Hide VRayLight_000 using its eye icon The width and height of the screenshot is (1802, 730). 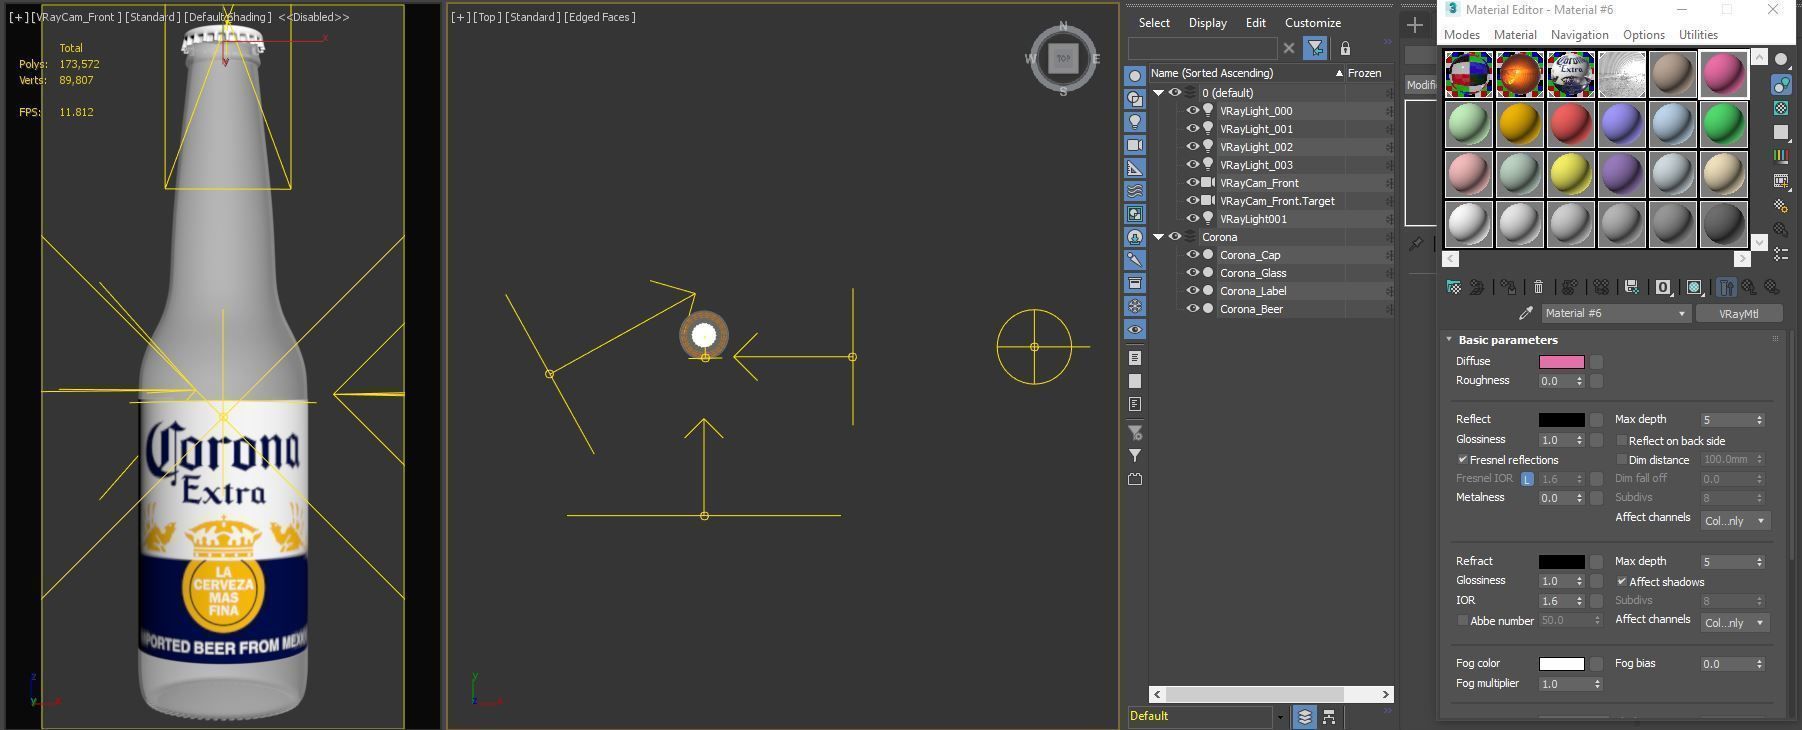[x=1192, y=111]
